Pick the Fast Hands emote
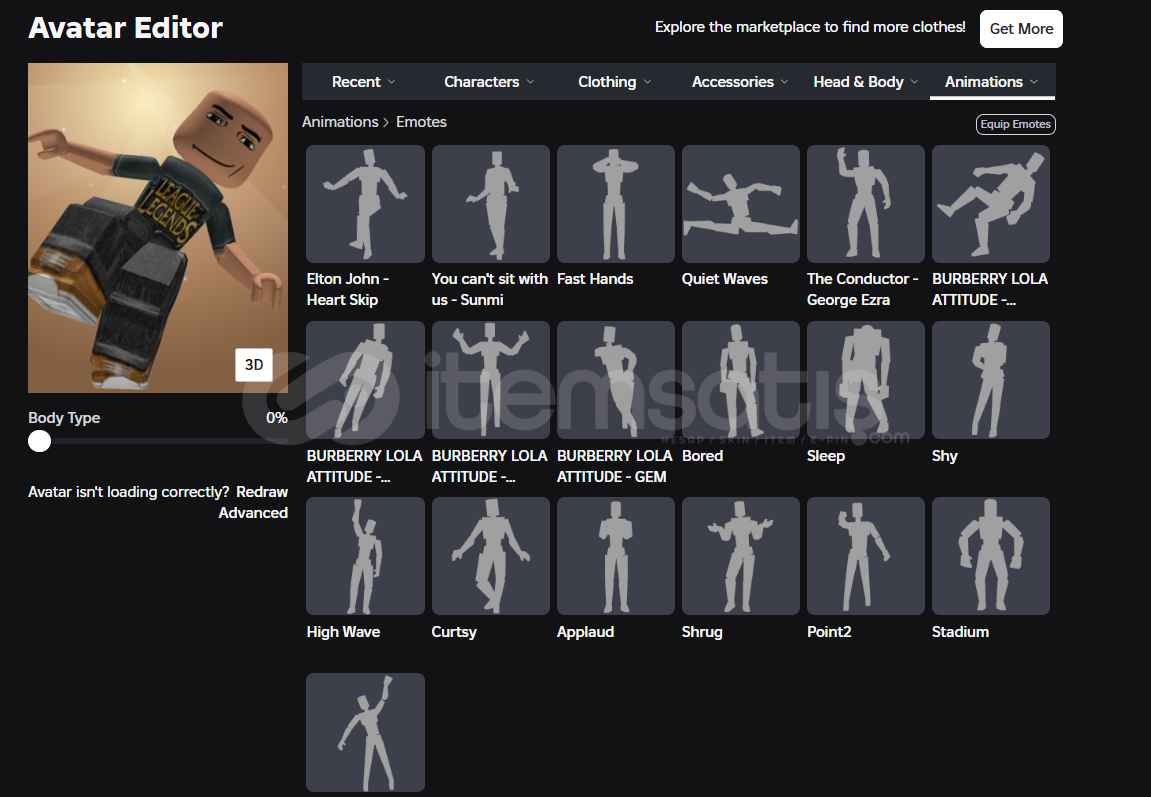1151x797 pixels. click(x=616, y=204)
